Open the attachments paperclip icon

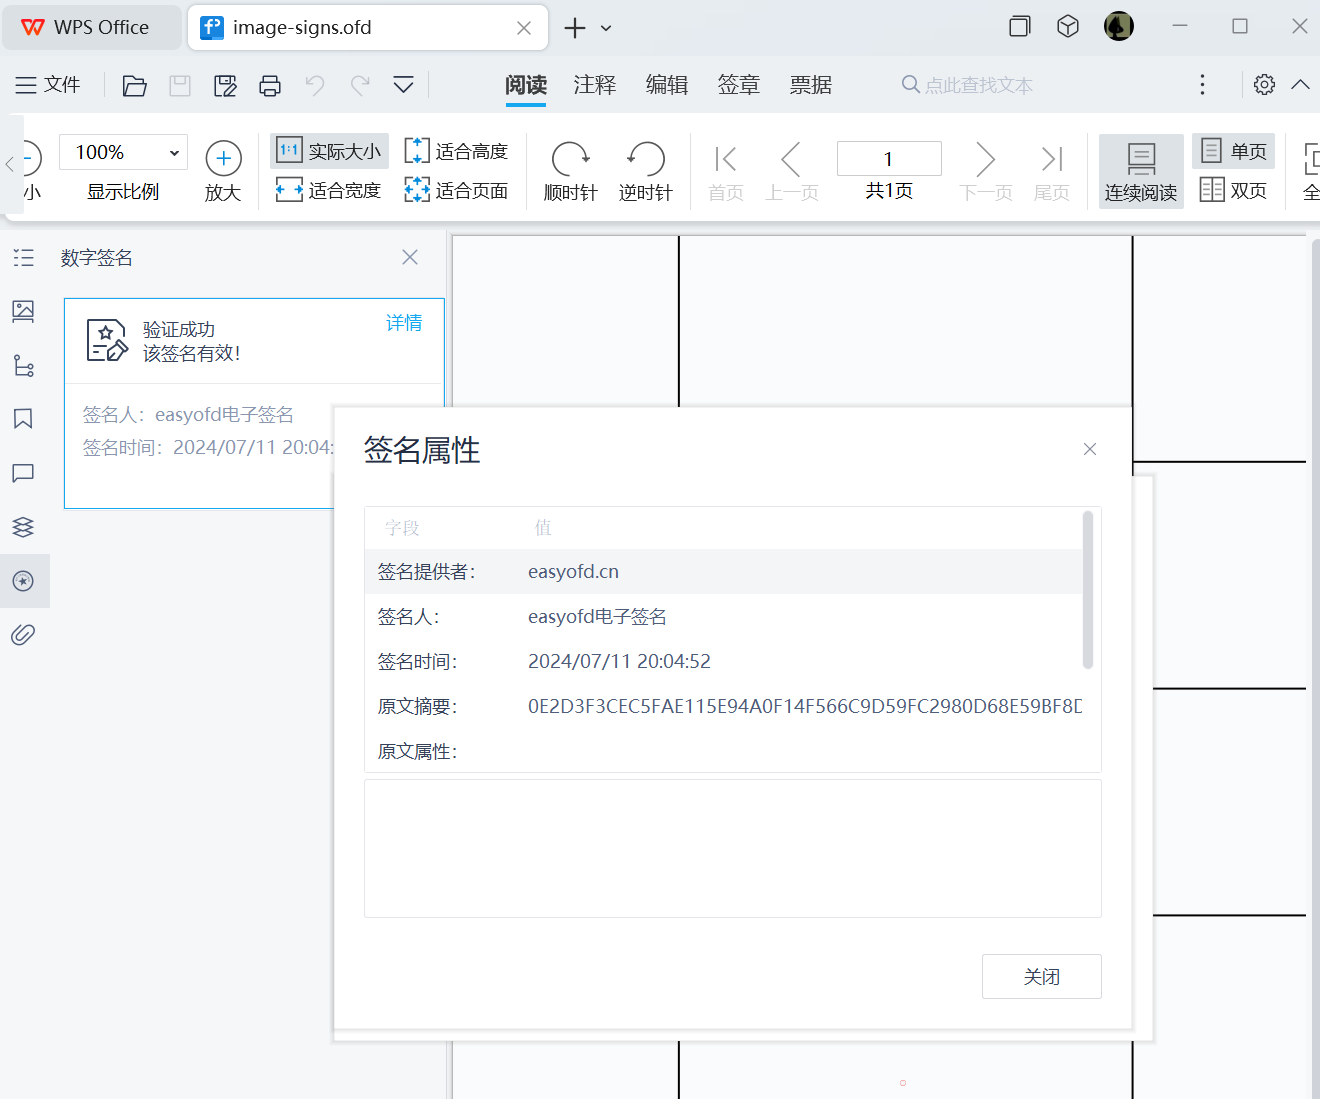[x=24, y=635]
